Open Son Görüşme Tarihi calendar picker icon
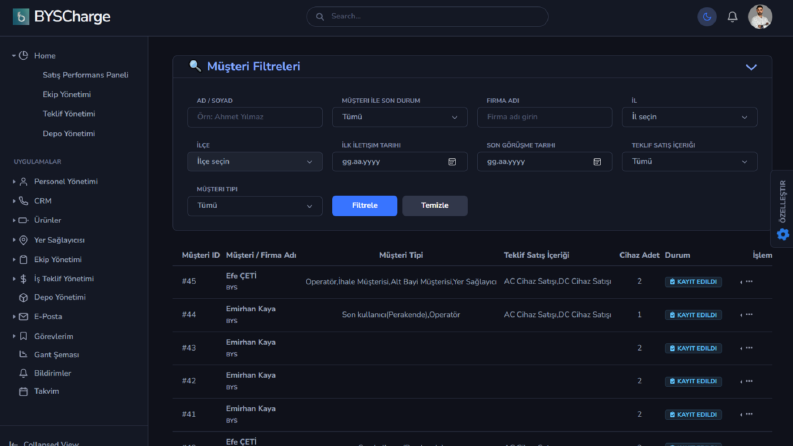This screenshot has width=793, height=446. (x=597, y=162)
